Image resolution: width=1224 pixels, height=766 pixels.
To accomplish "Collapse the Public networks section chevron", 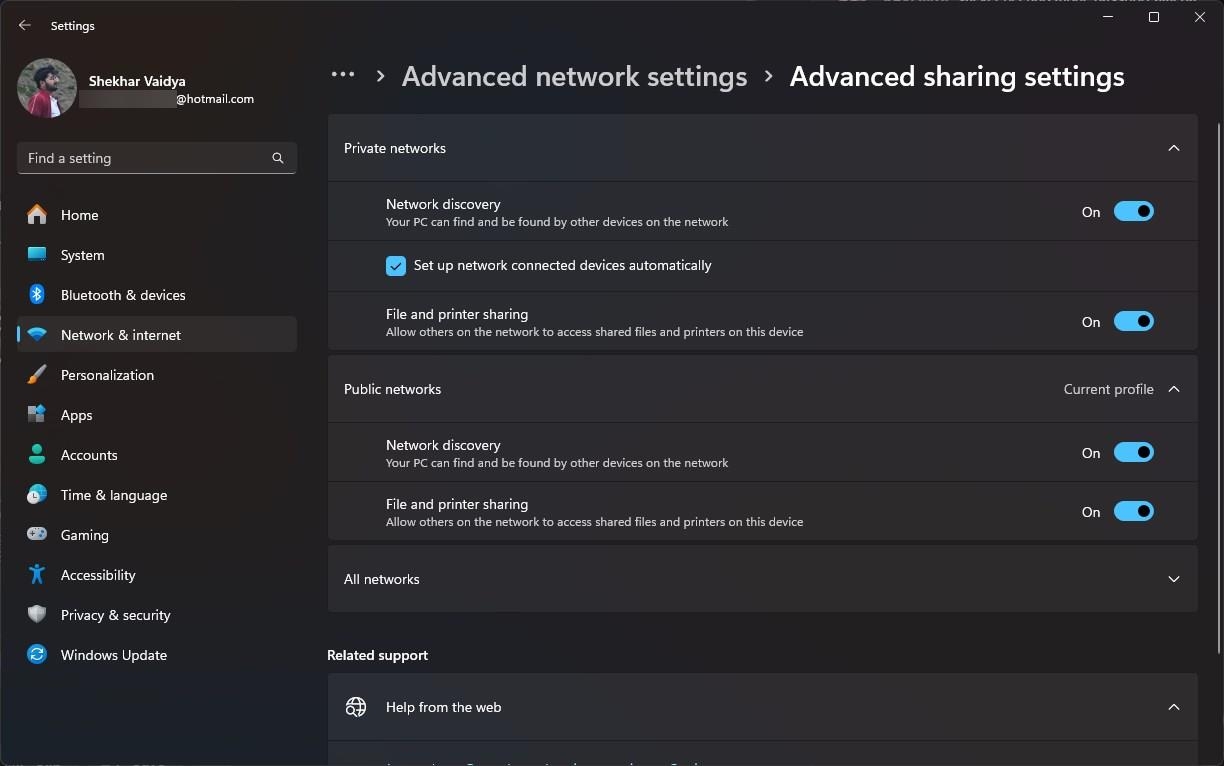I will click(1173, 388).
